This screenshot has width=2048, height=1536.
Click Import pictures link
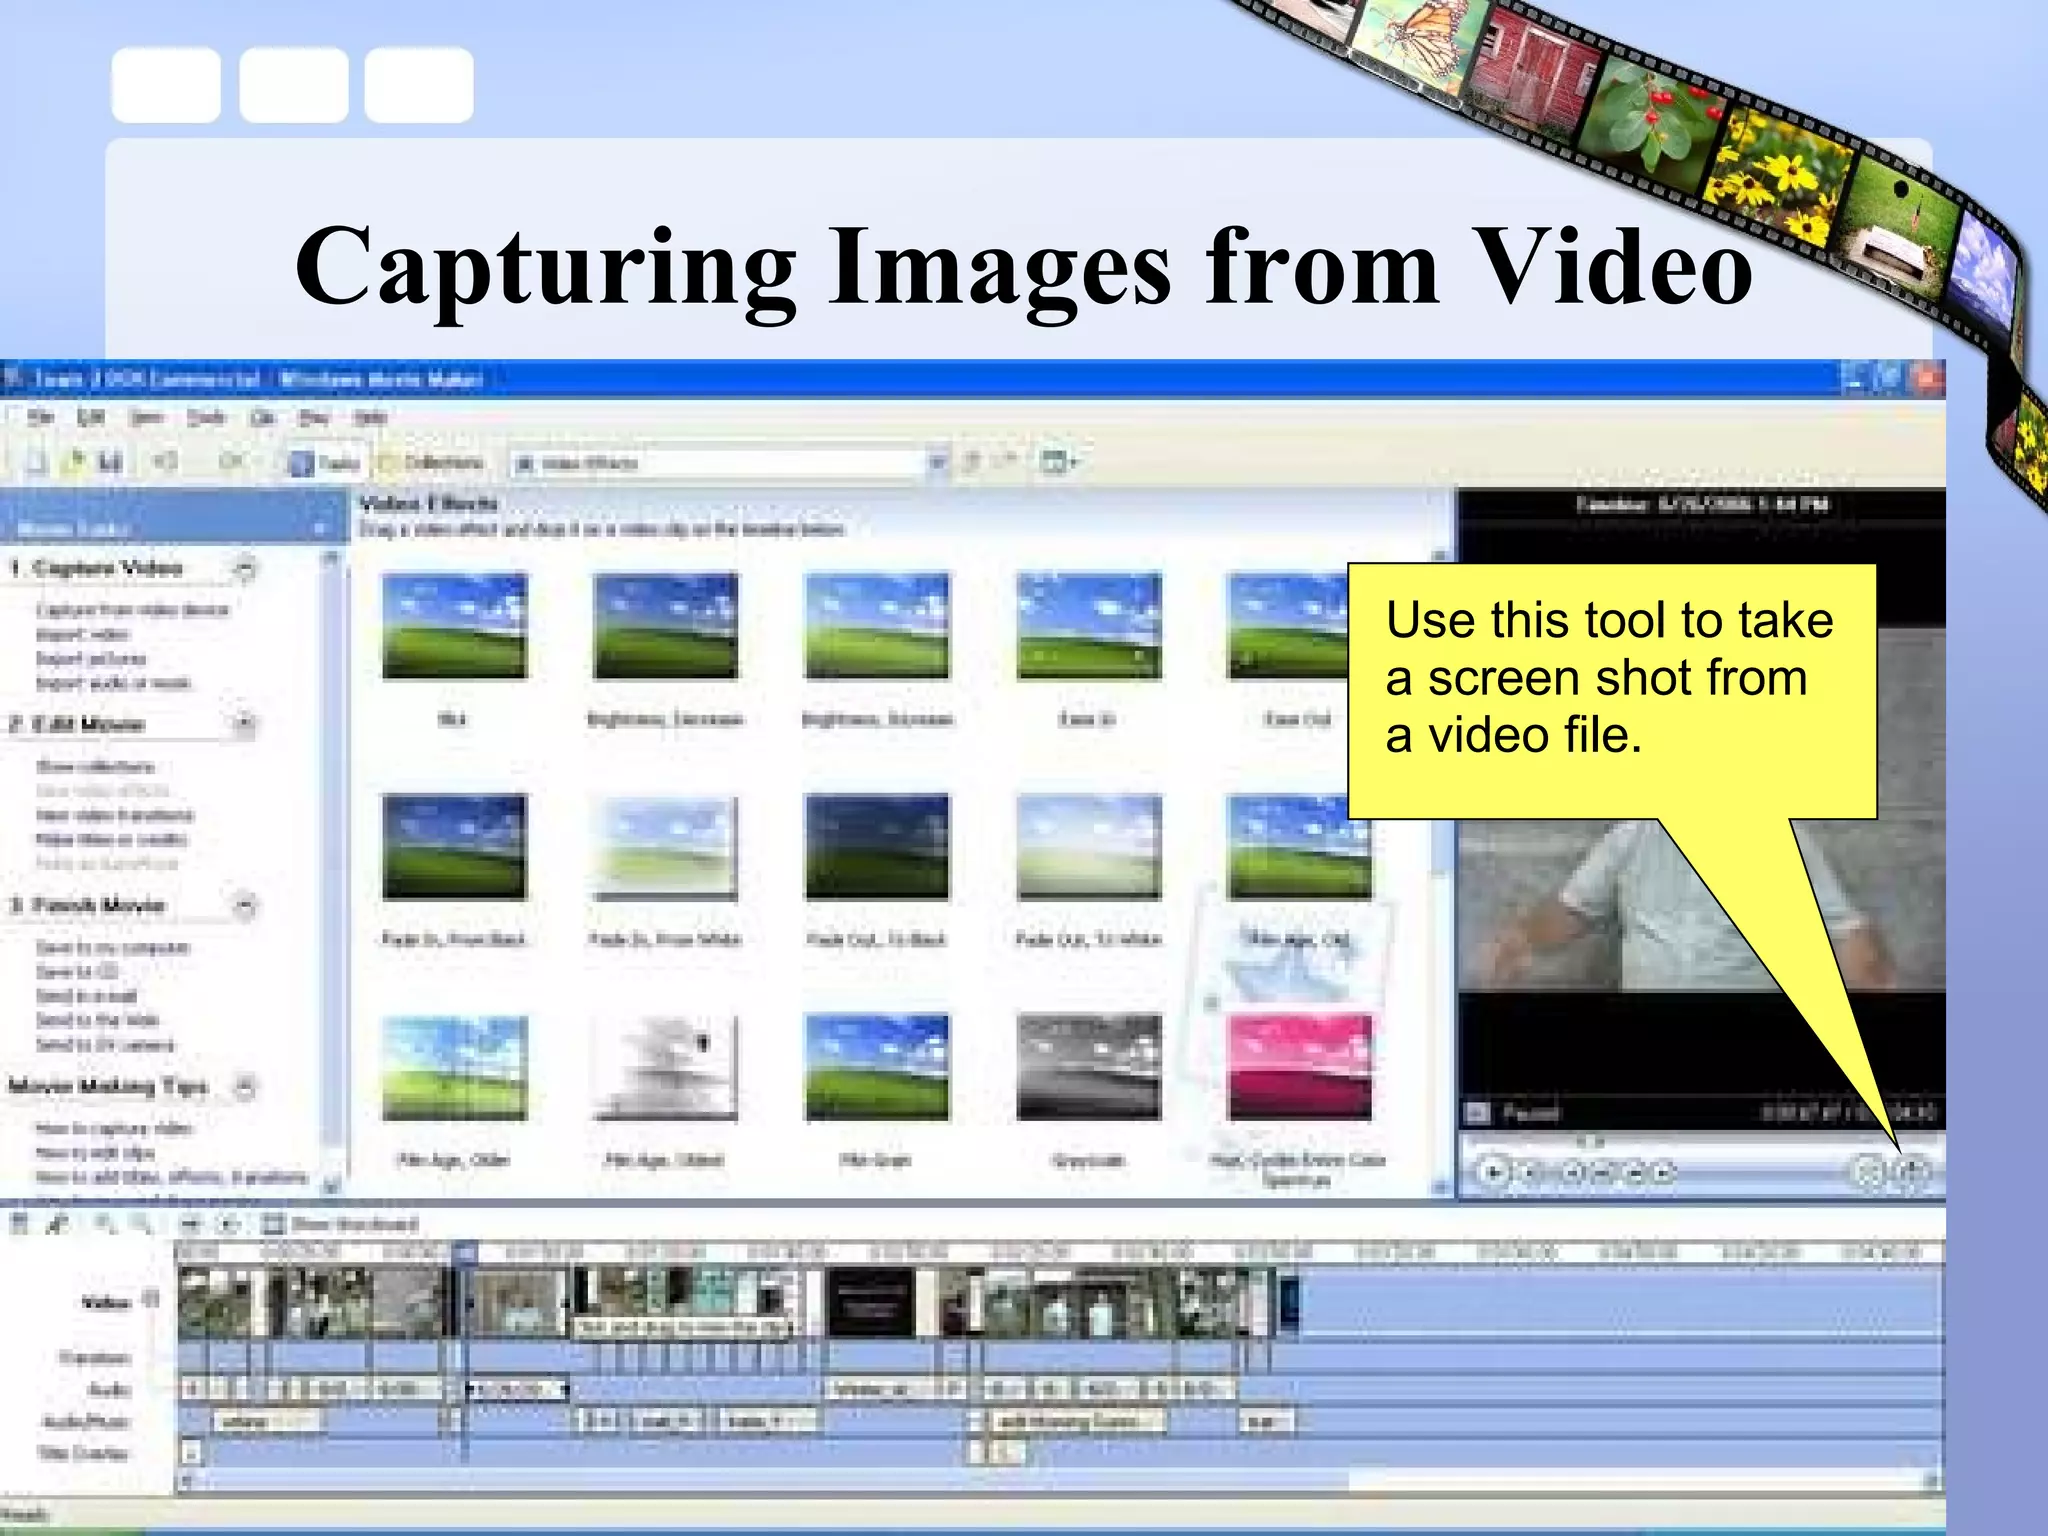point(91,659)
